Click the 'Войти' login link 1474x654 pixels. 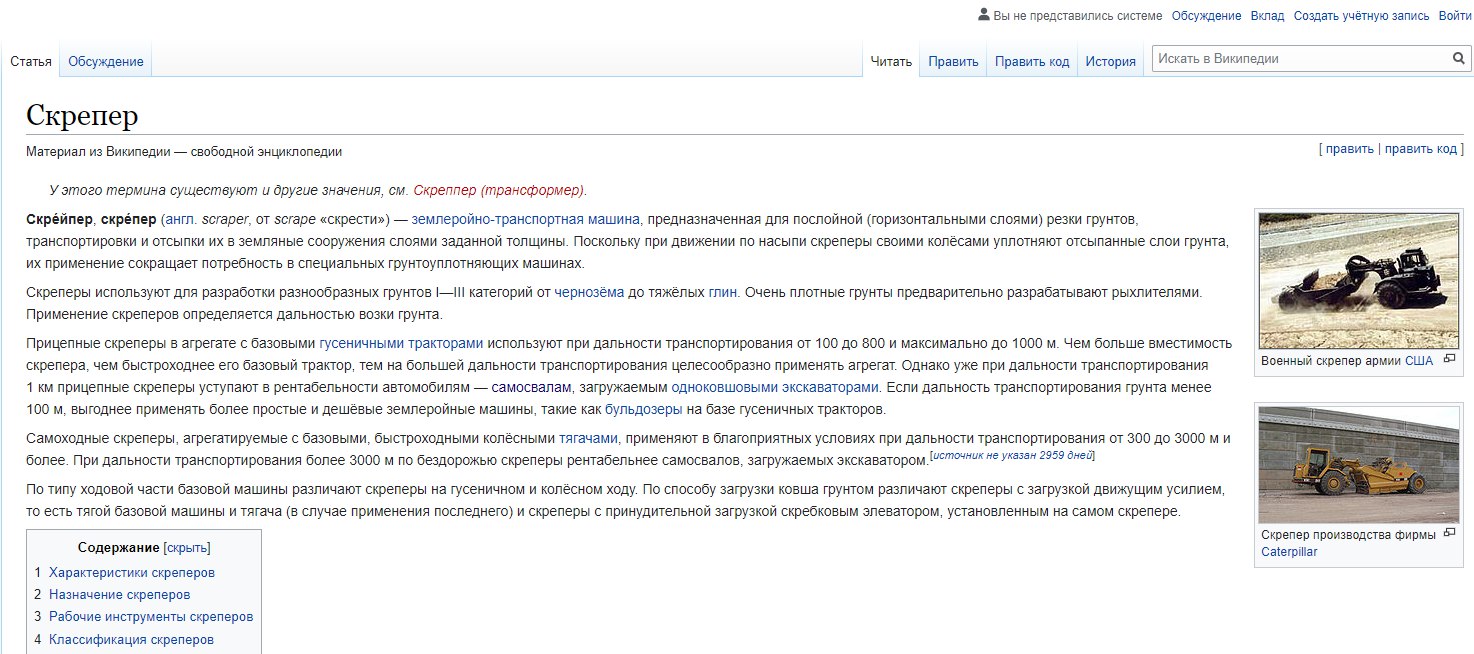[x=1455, y=16]
